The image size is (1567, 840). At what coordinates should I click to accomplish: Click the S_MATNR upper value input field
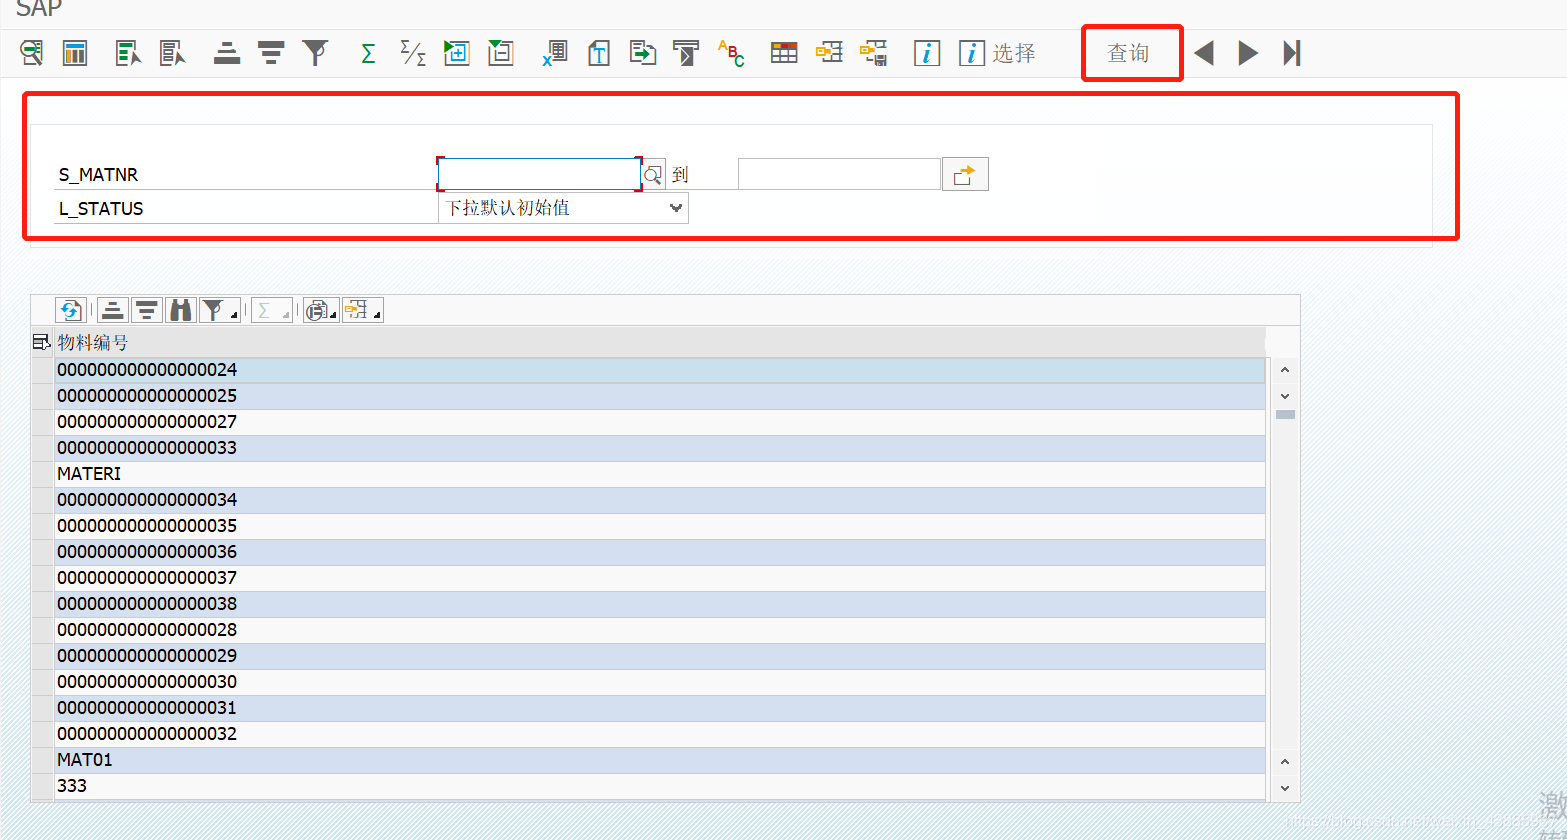839,174
